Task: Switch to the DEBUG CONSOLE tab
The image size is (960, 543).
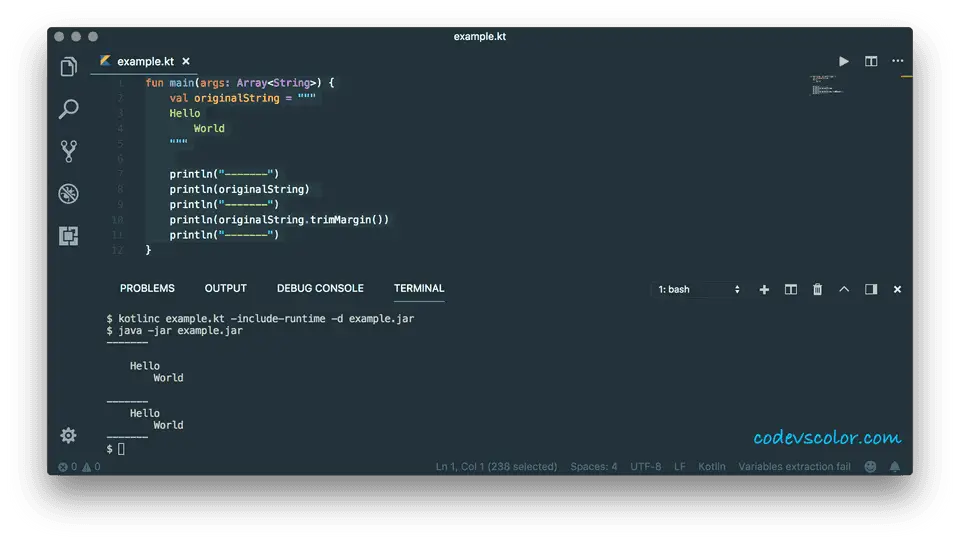Action: point(320,288)
